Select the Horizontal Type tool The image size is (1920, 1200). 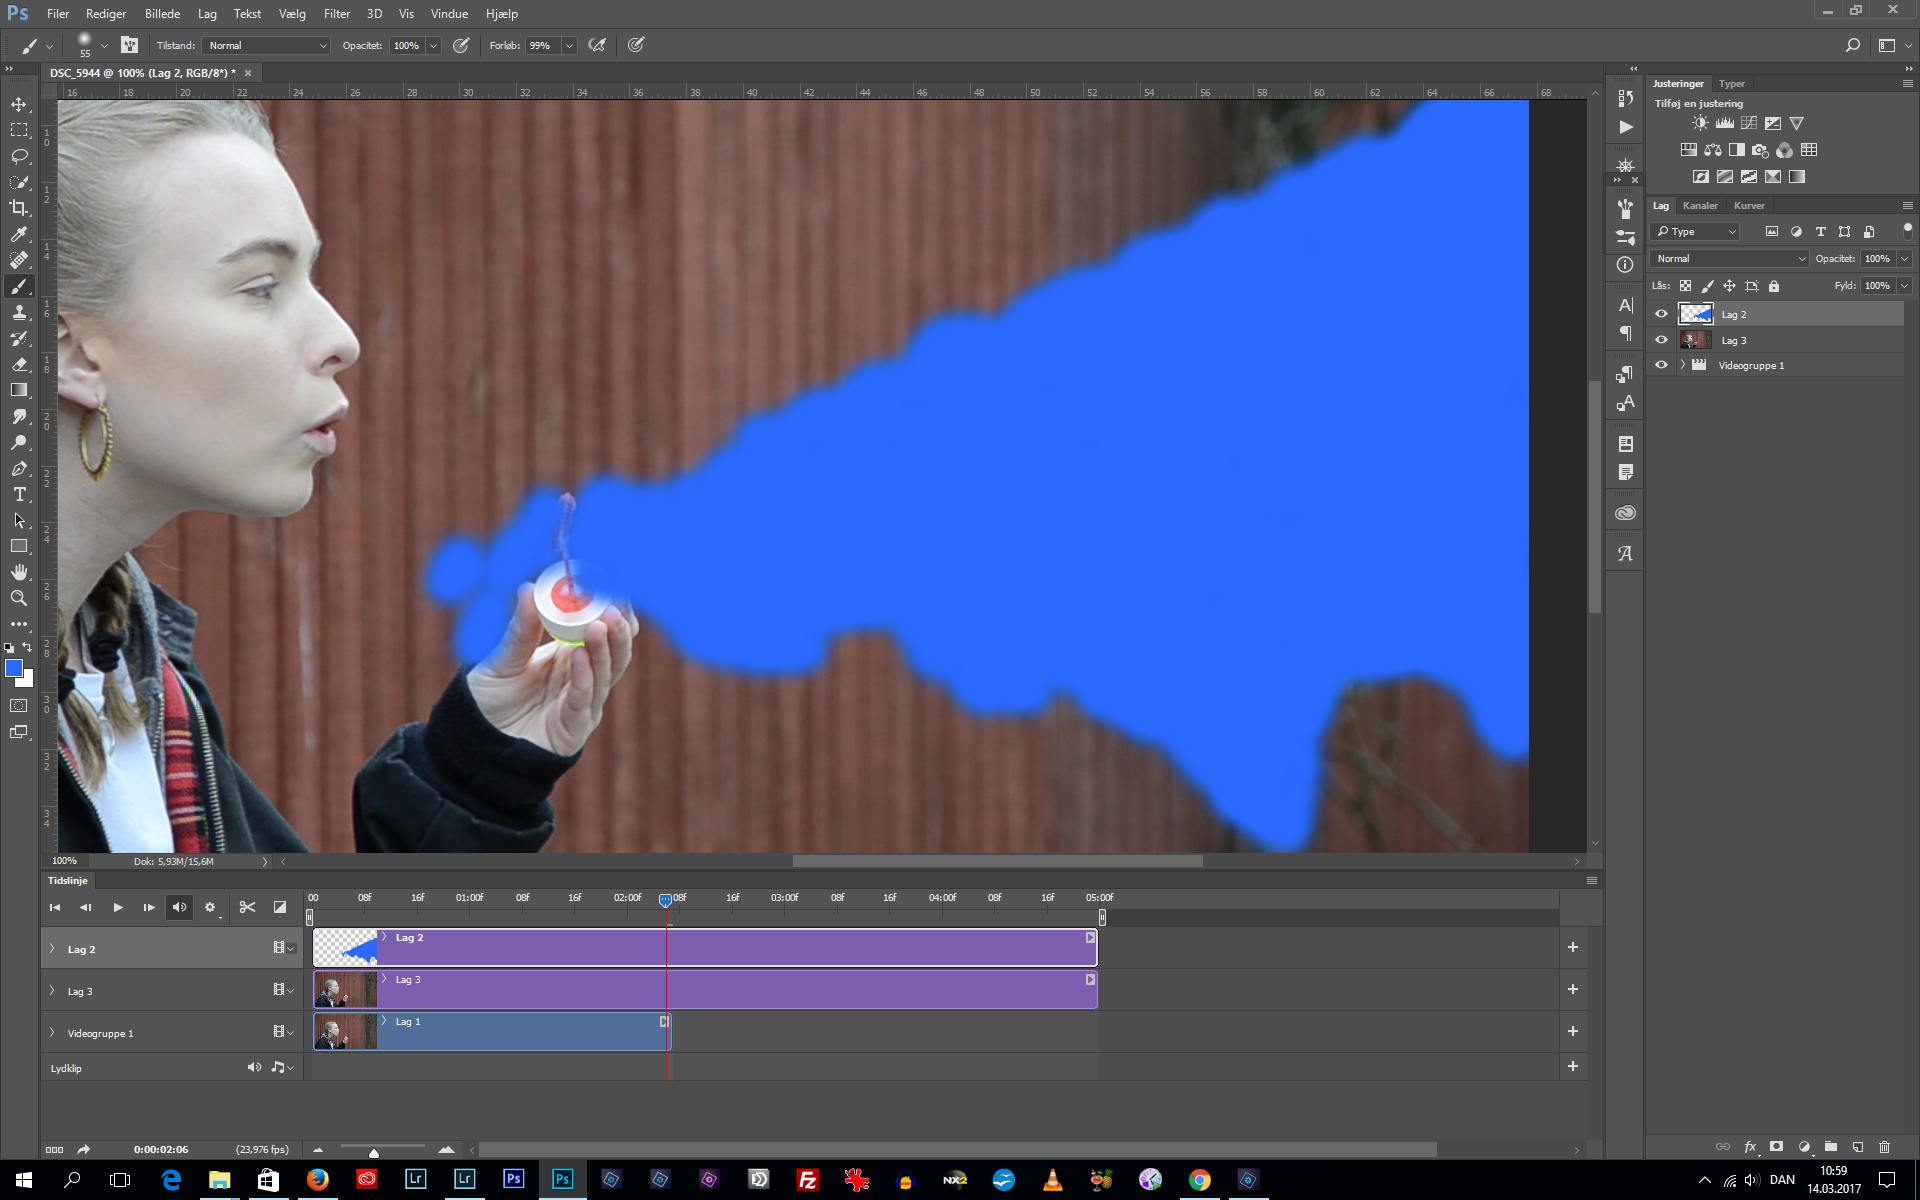click(19, 494)
